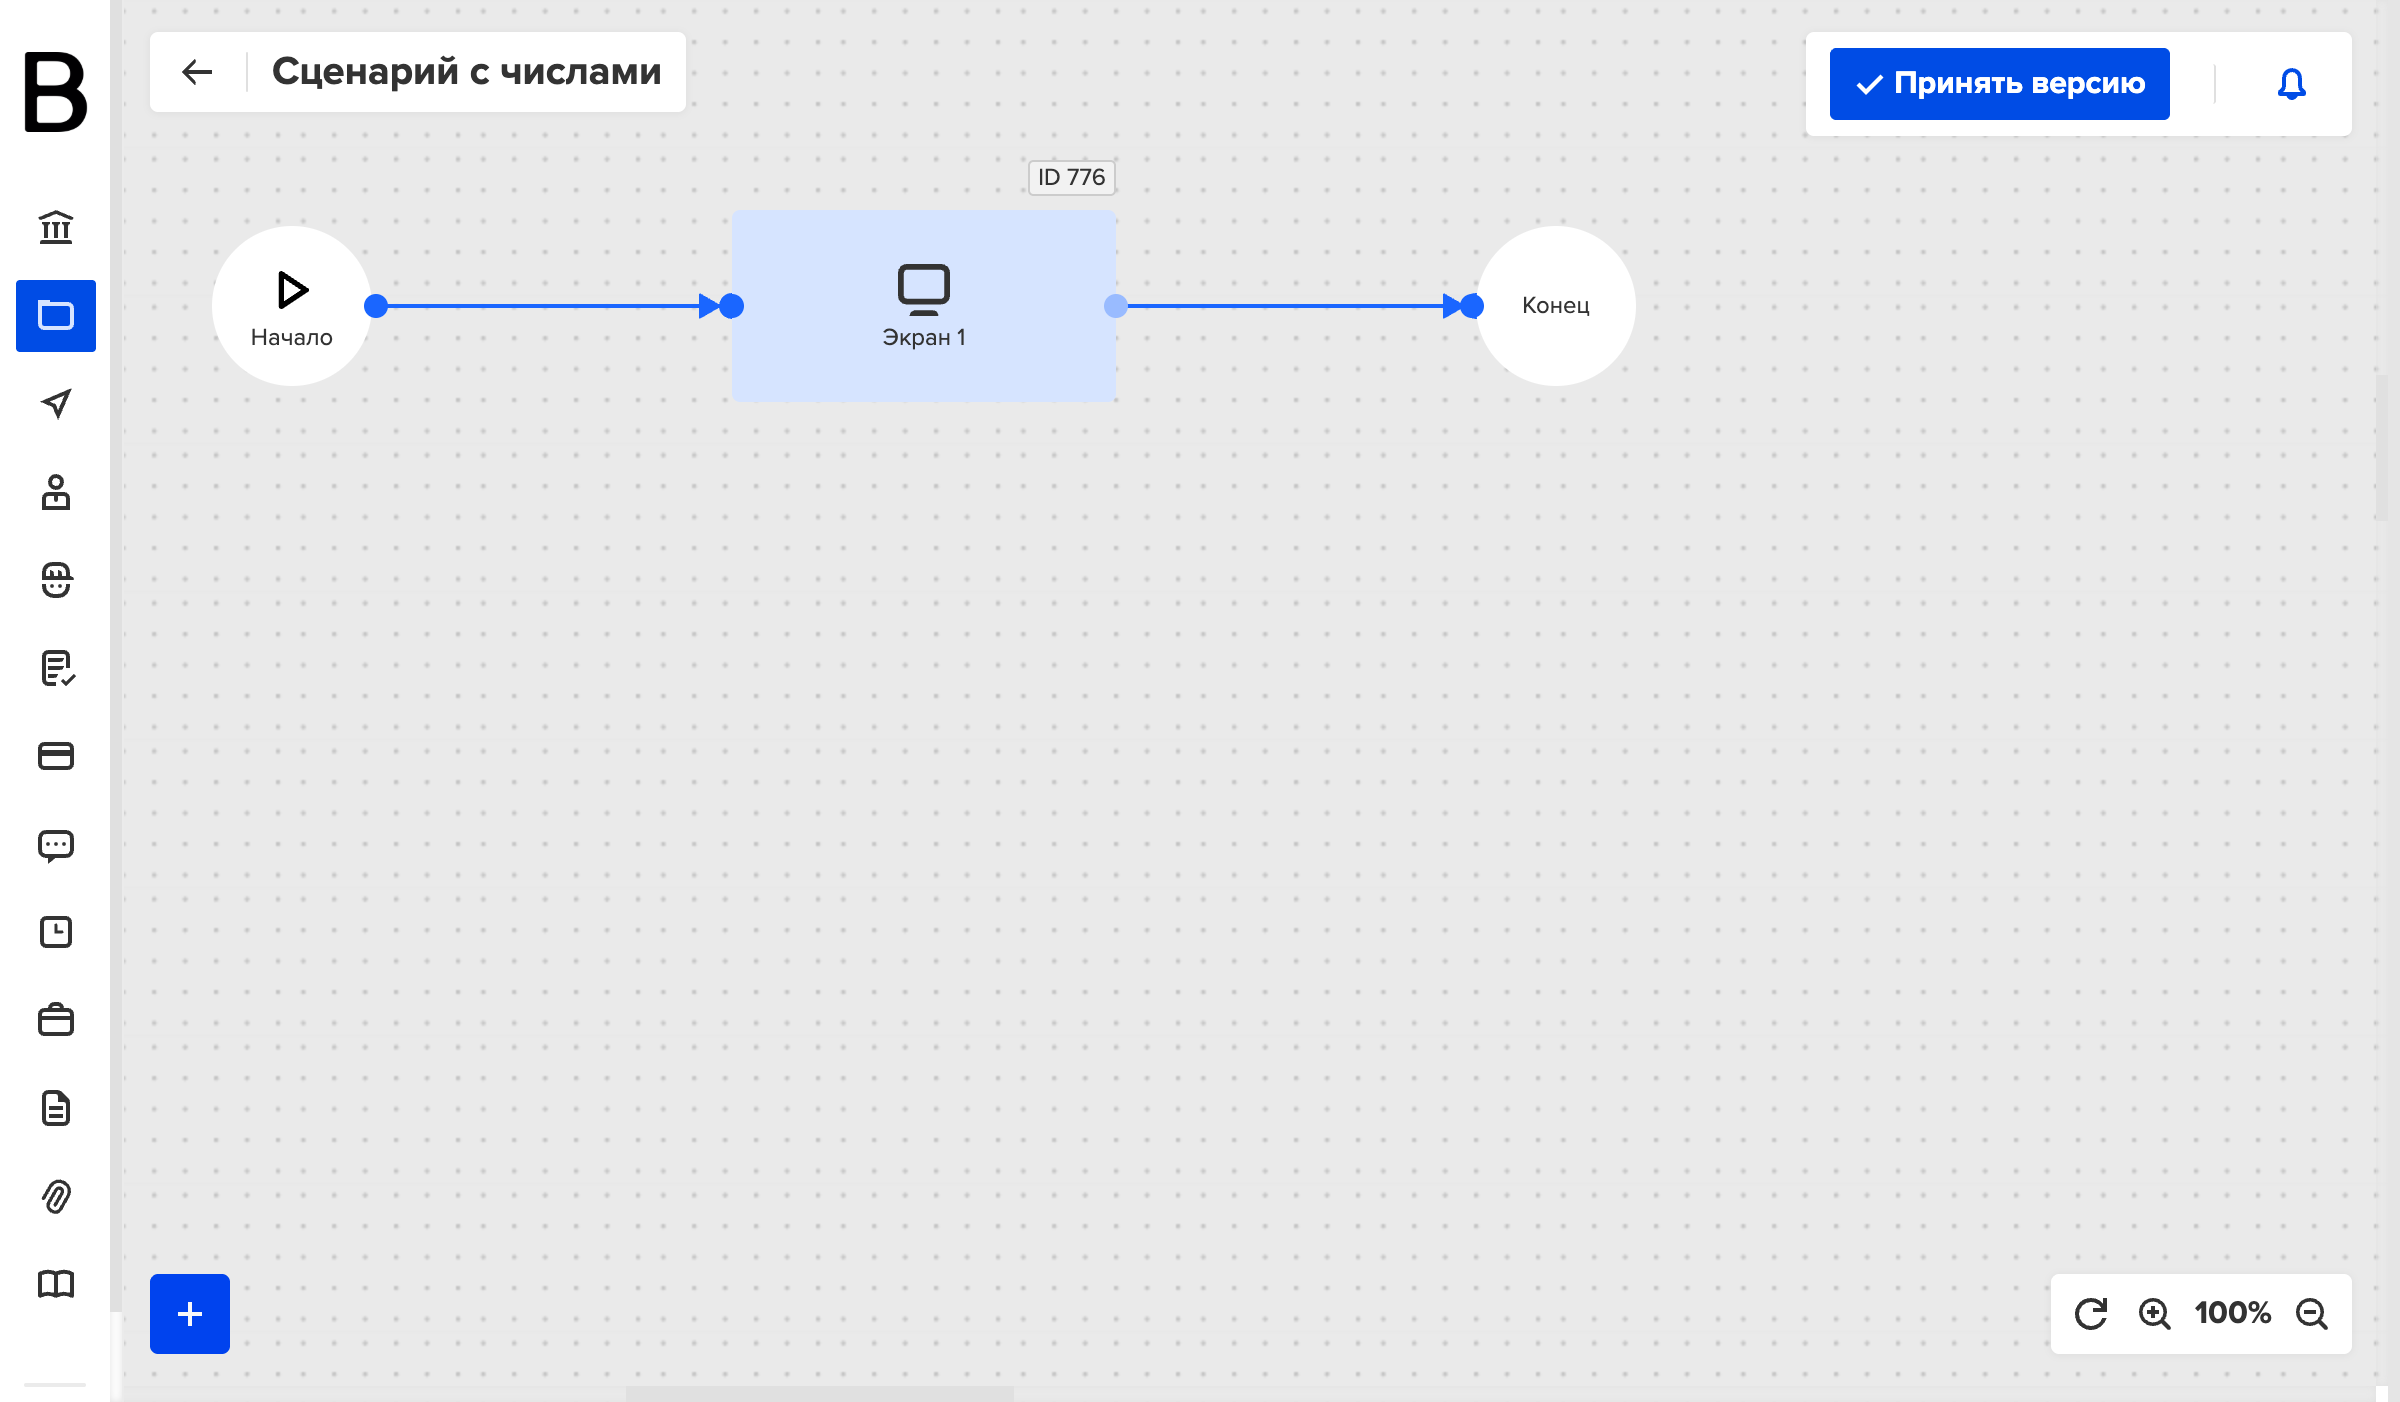The height and width of the screenshot is (1402, 2400).
Task: Select the Экран 1 node
Action: pos(924,306)
